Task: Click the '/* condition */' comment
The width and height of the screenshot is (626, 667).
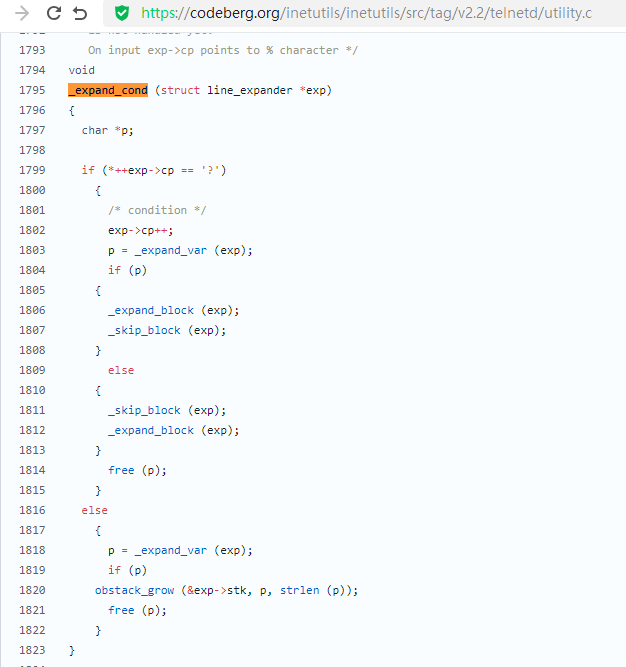Action: coord(157,210)
